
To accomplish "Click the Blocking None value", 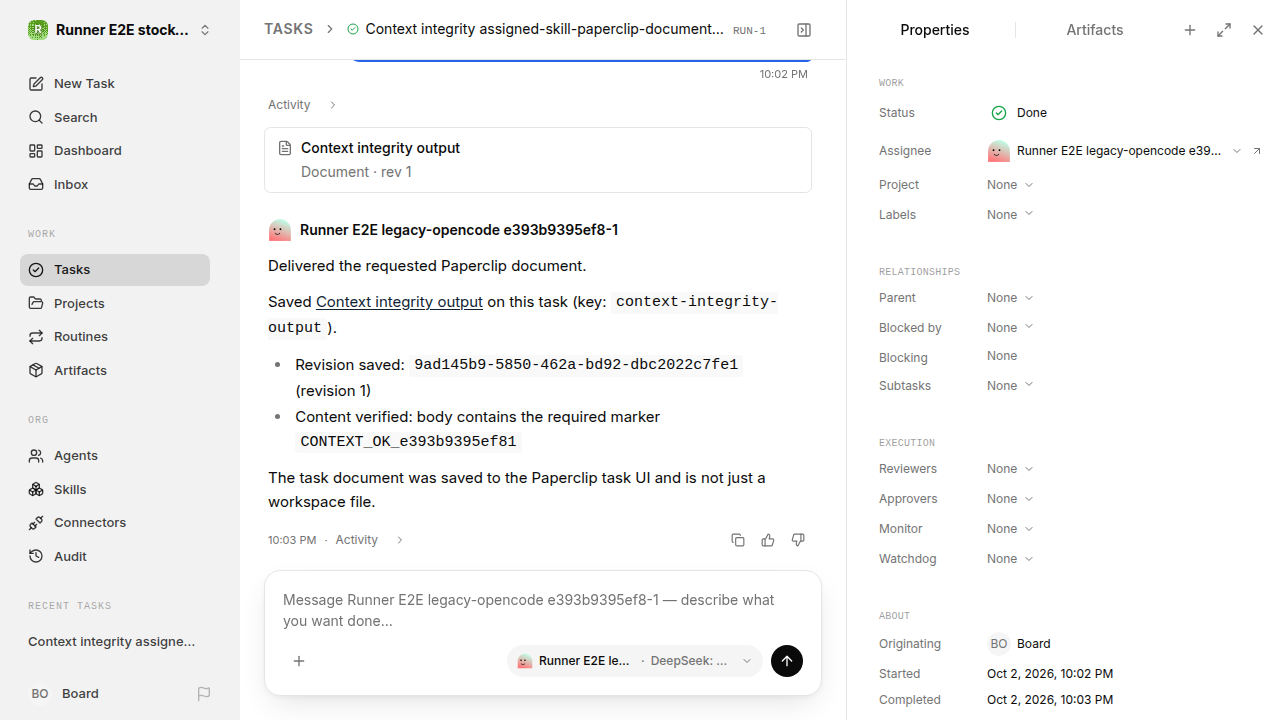I will [x=1002, y=356].
